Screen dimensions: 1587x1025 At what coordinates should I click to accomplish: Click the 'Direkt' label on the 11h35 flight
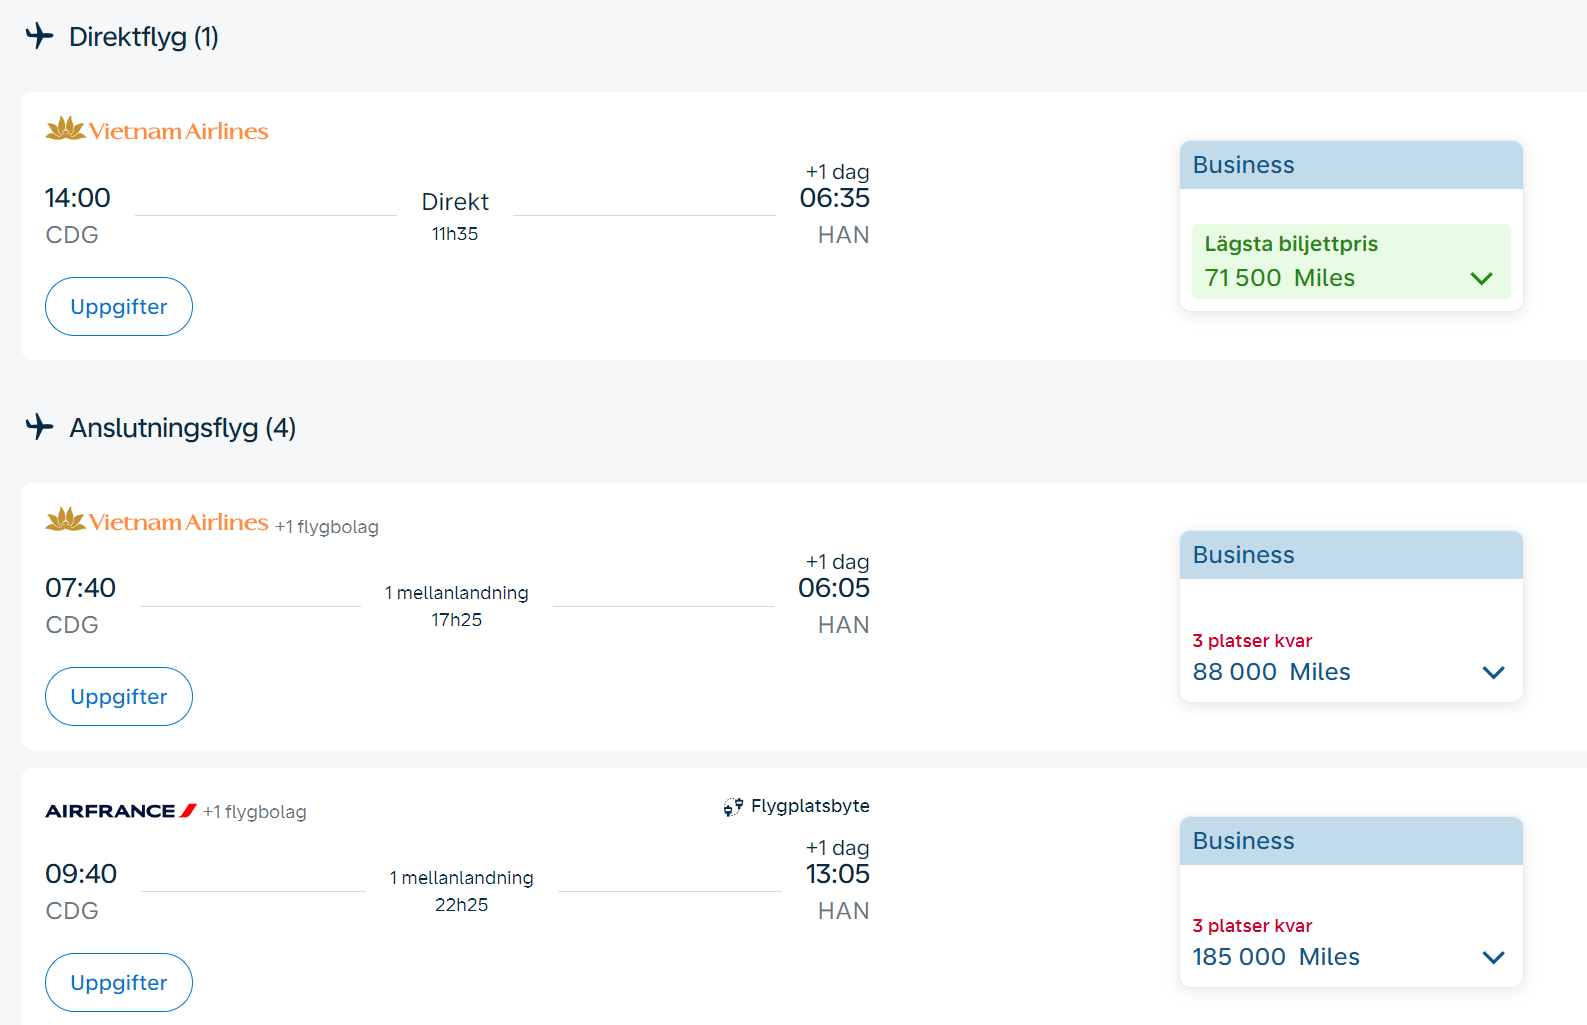(x=455, y=202)
